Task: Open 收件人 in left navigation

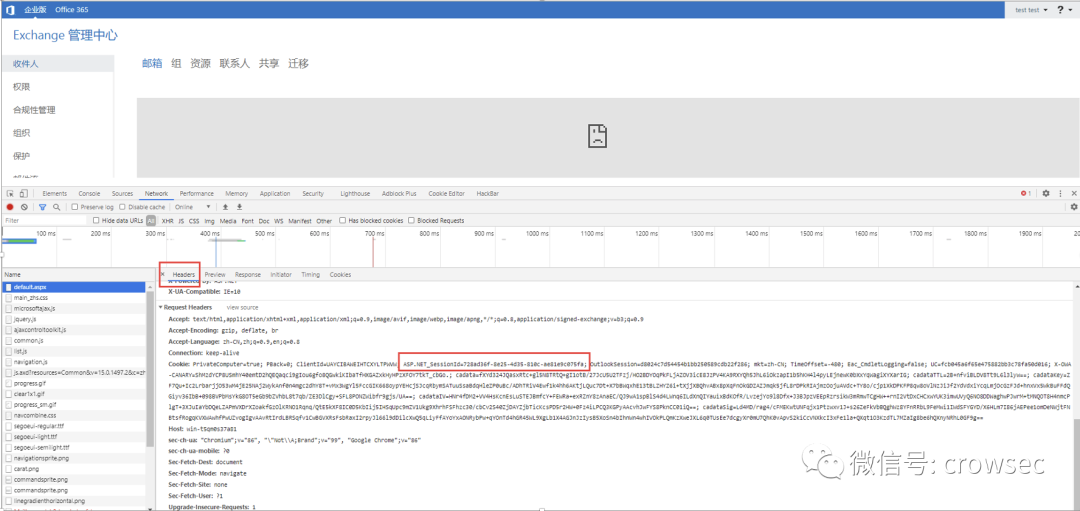Action: coord(56,64)
